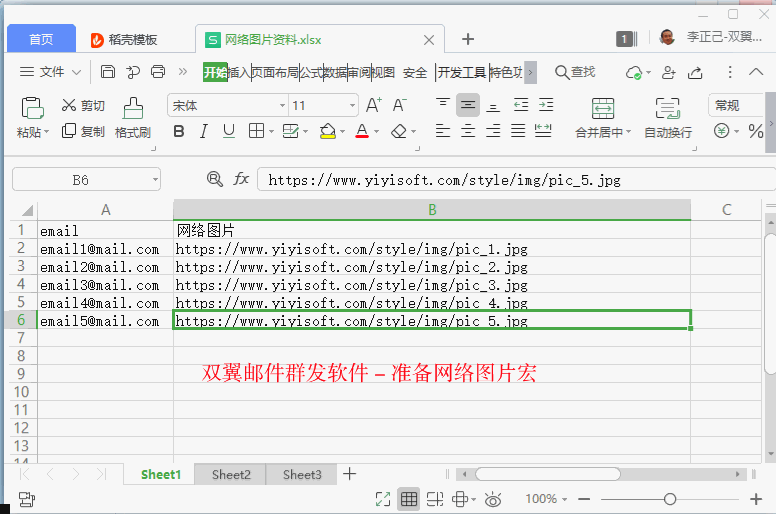776x514 pixels.
Task: Decrease font size with A- icon
Action: 399,105
